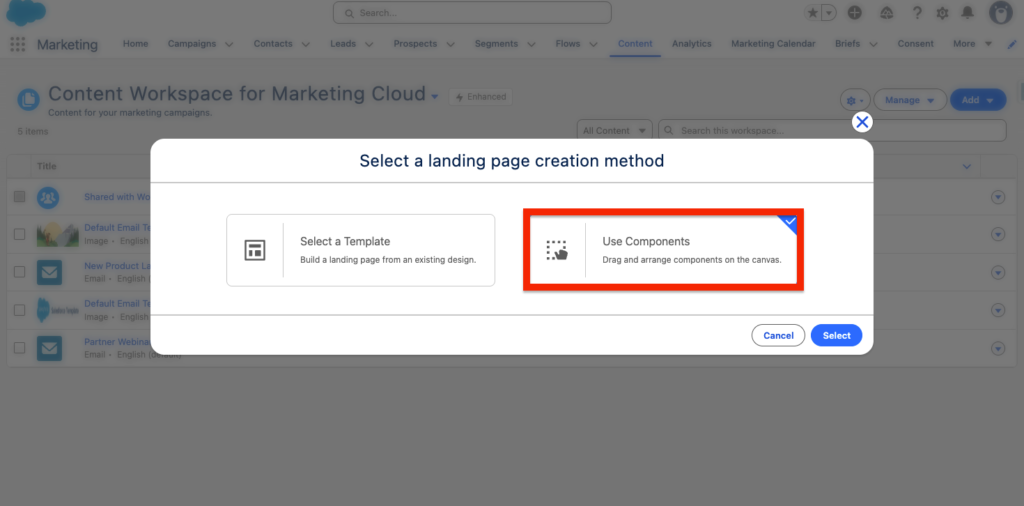Close the landing page dialog with X

(862, 122)
